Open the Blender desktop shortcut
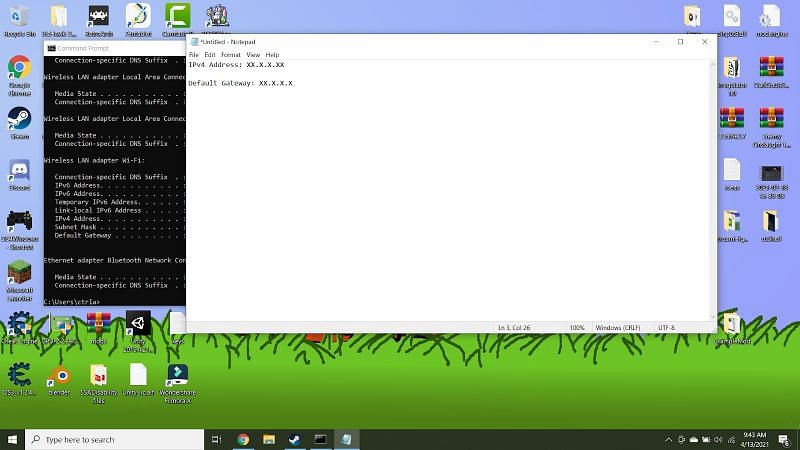The image size is (800, 450). [60, 376]
